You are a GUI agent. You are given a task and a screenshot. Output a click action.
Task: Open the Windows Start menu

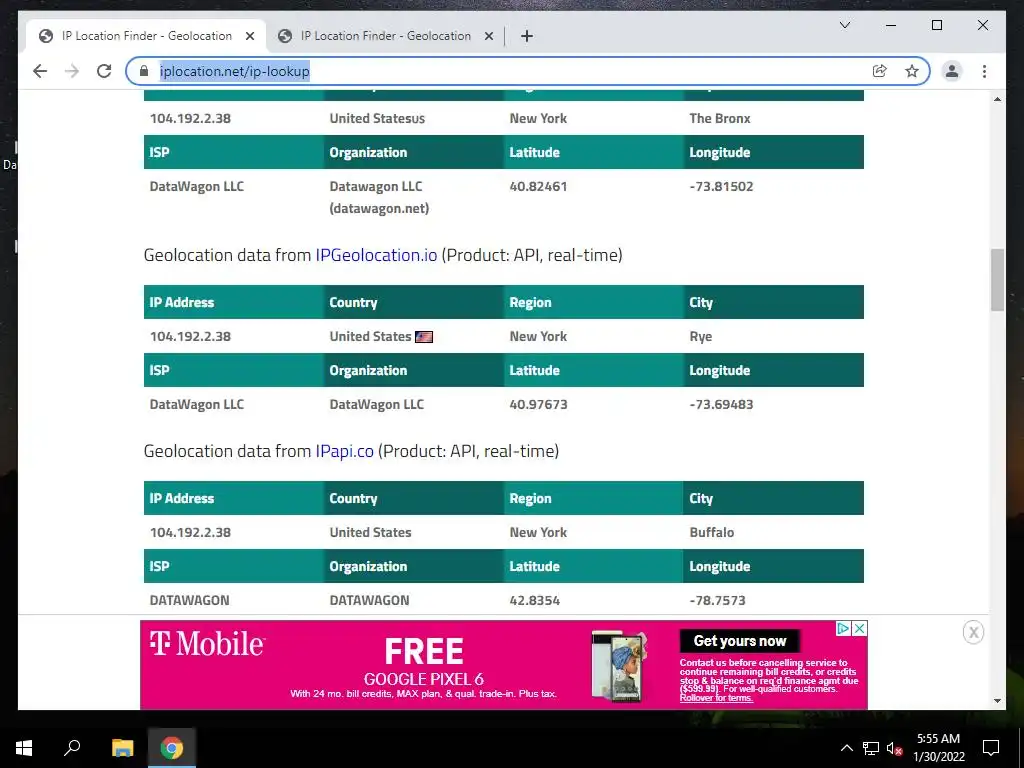[24, 747]
